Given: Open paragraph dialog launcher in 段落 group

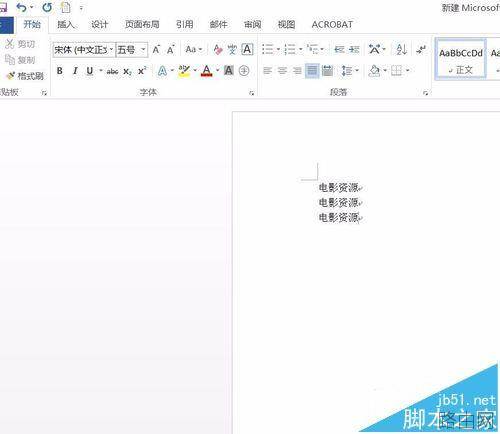Looking at the screenshot, I should tap(425, 93).
